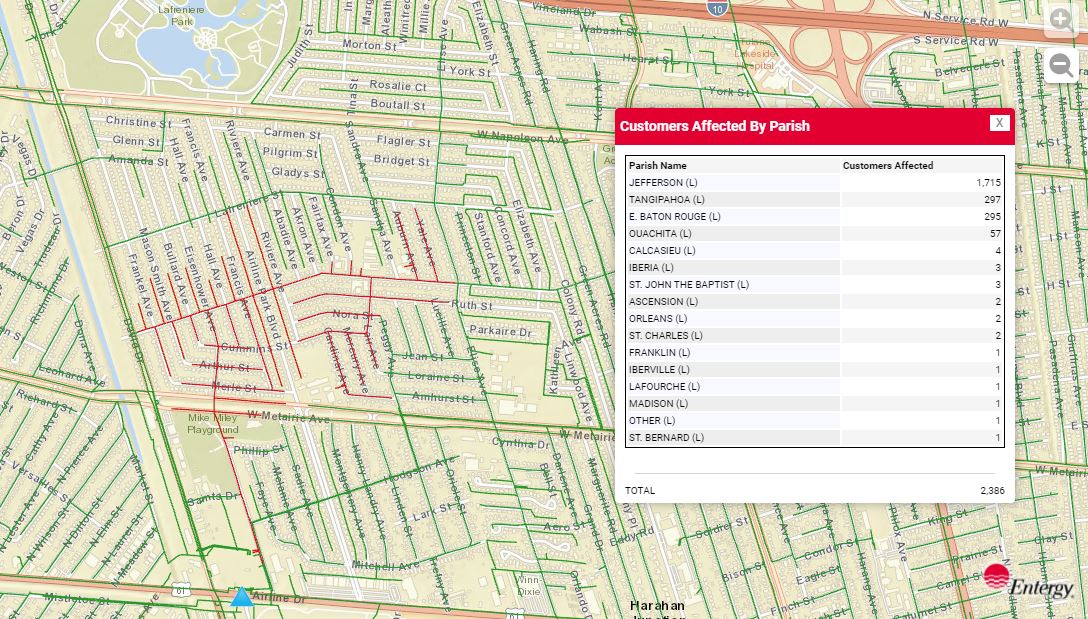Select the ST. JOHN THE BAPTIST (L) row
This screenshot has width=1088, height=619.
point(815,285)
